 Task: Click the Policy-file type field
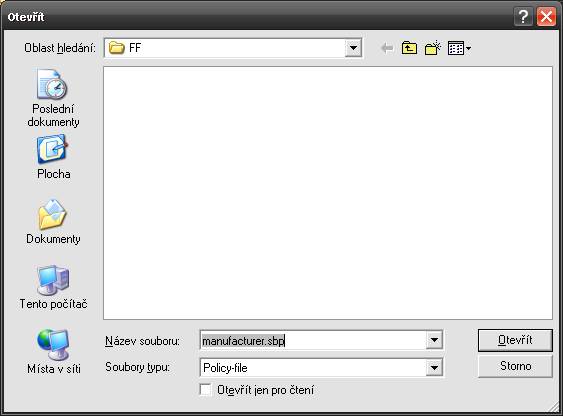point(313,368)
